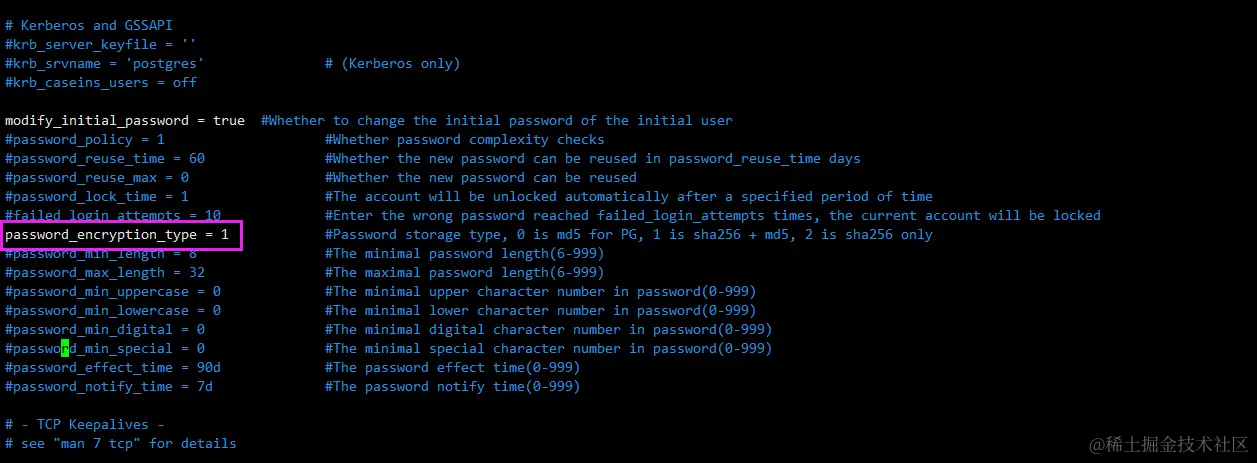This screenshot has width=1257, height=463.
Task: Click the #password_min_lowercase = 0 setting
Action: click(113, 311)
